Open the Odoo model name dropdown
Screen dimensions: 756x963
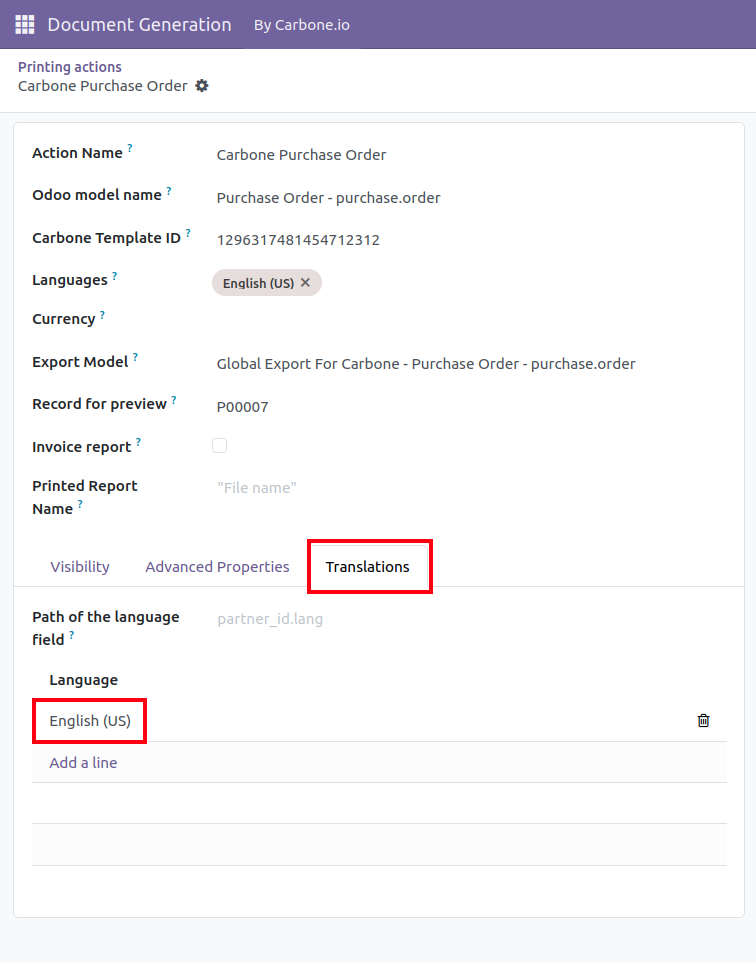[x=469, y=198]
